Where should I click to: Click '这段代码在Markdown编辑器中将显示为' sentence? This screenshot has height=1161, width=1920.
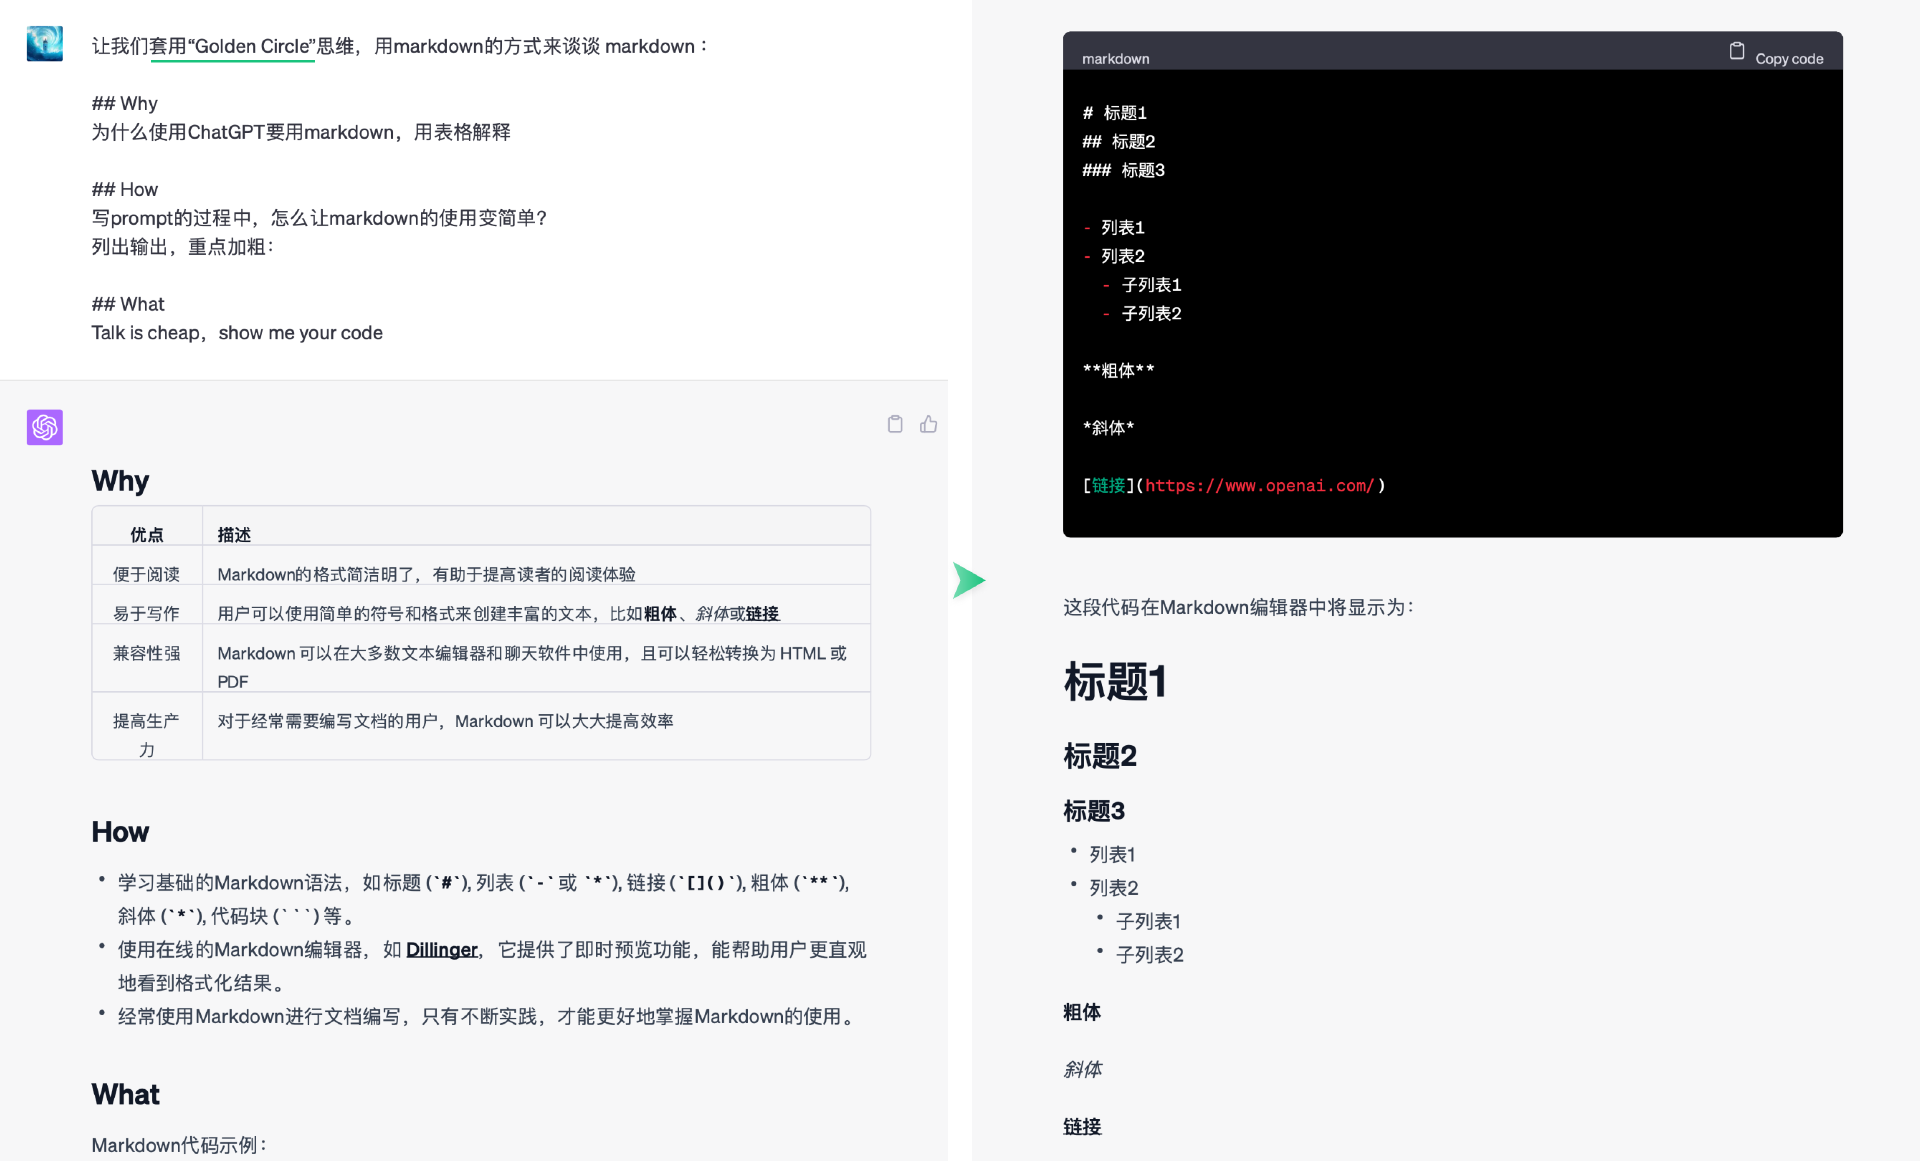tap(1238, 607)
